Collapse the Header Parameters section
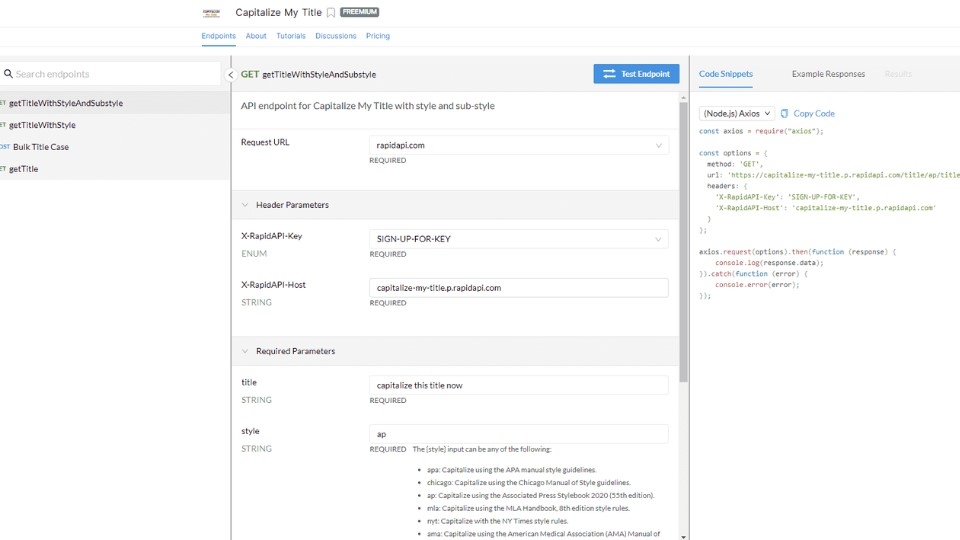The image size is (960, 540). tap(245, 205)
